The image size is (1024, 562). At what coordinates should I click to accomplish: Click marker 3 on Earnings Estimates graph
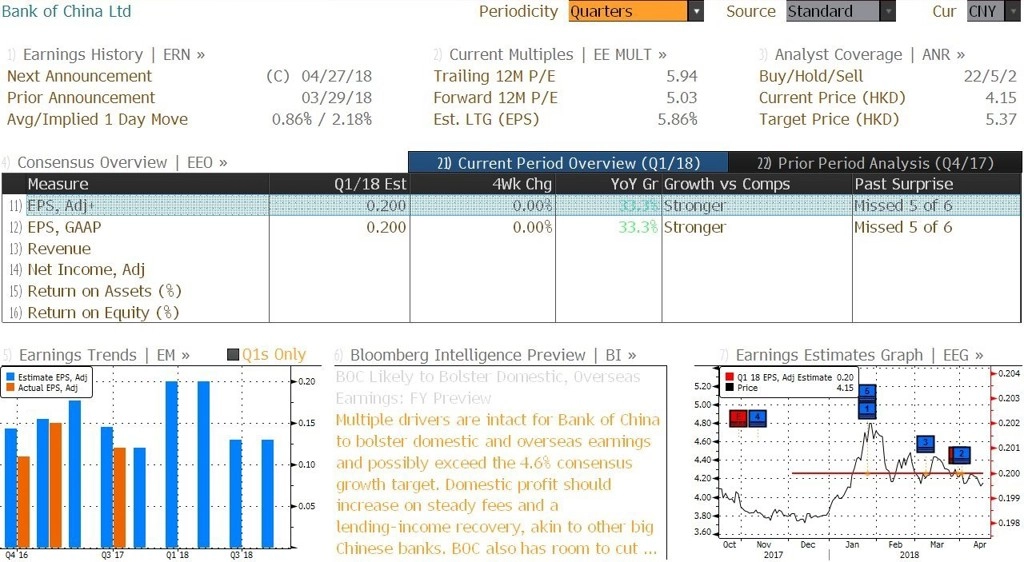[x=925, y=443]
